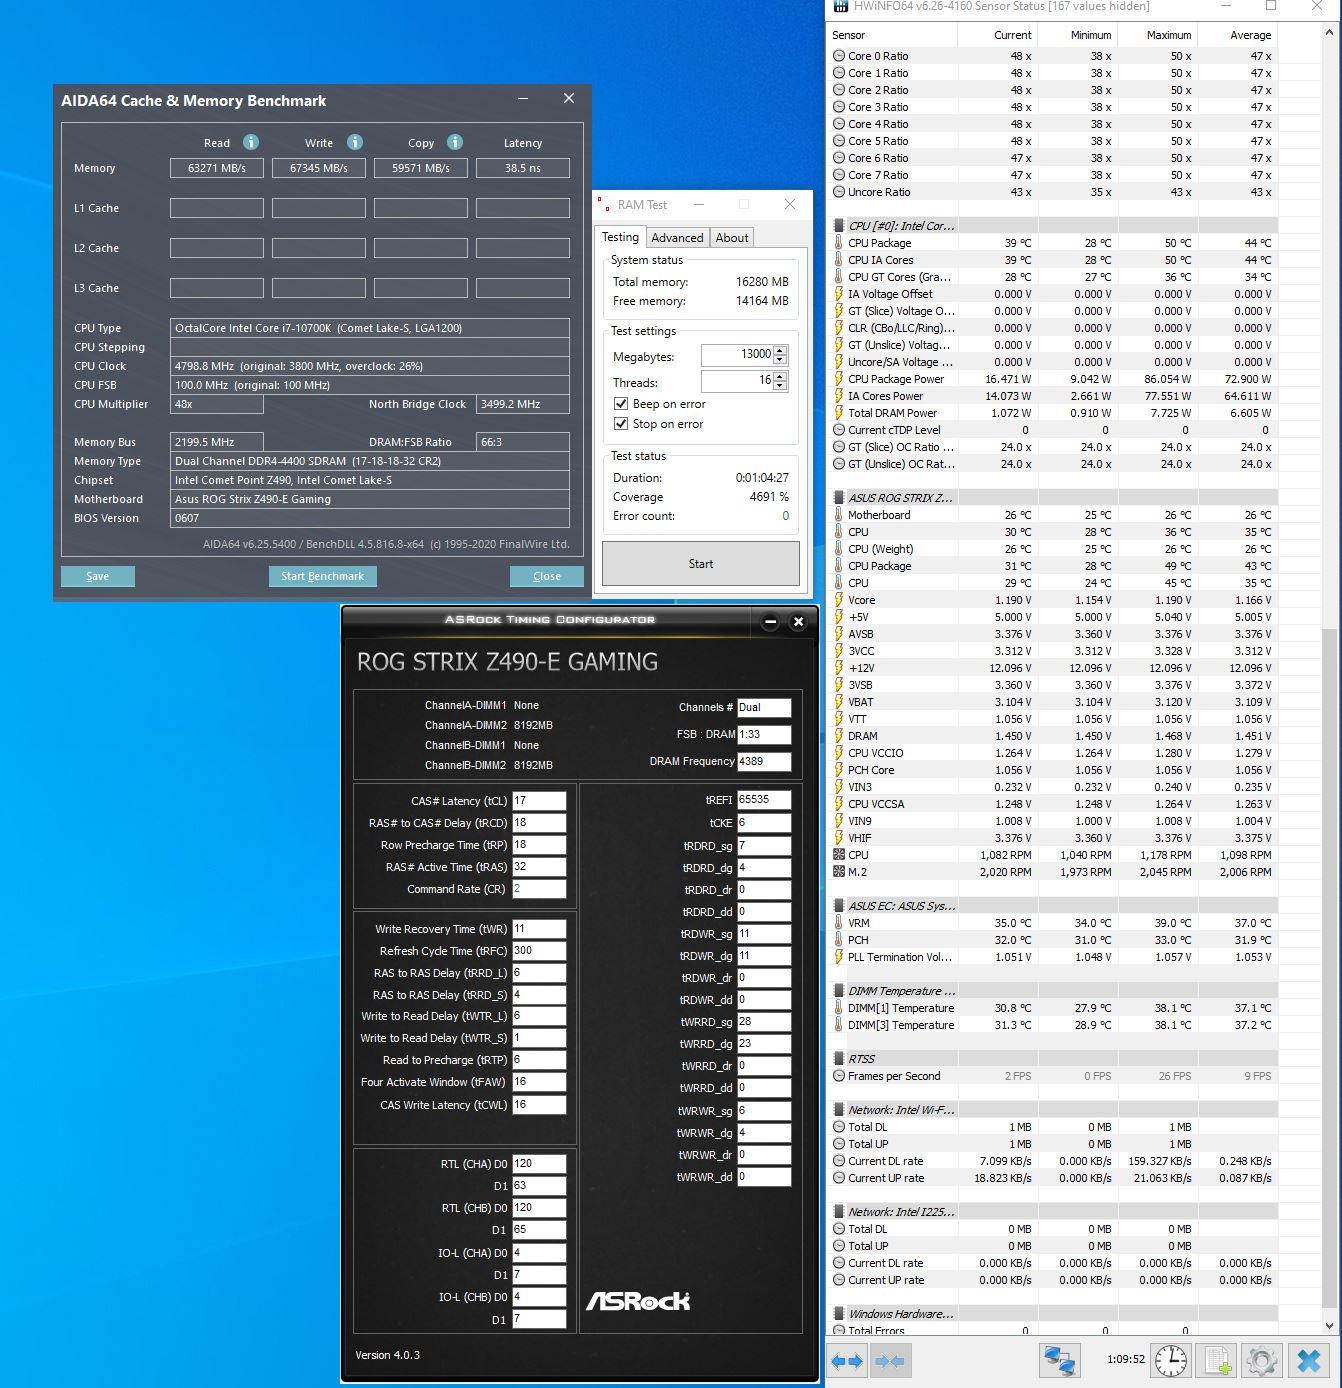1342x1388 pixels.
Task: Open HWiNFO sensor settings gear icon
Action: (1262, 1361)
